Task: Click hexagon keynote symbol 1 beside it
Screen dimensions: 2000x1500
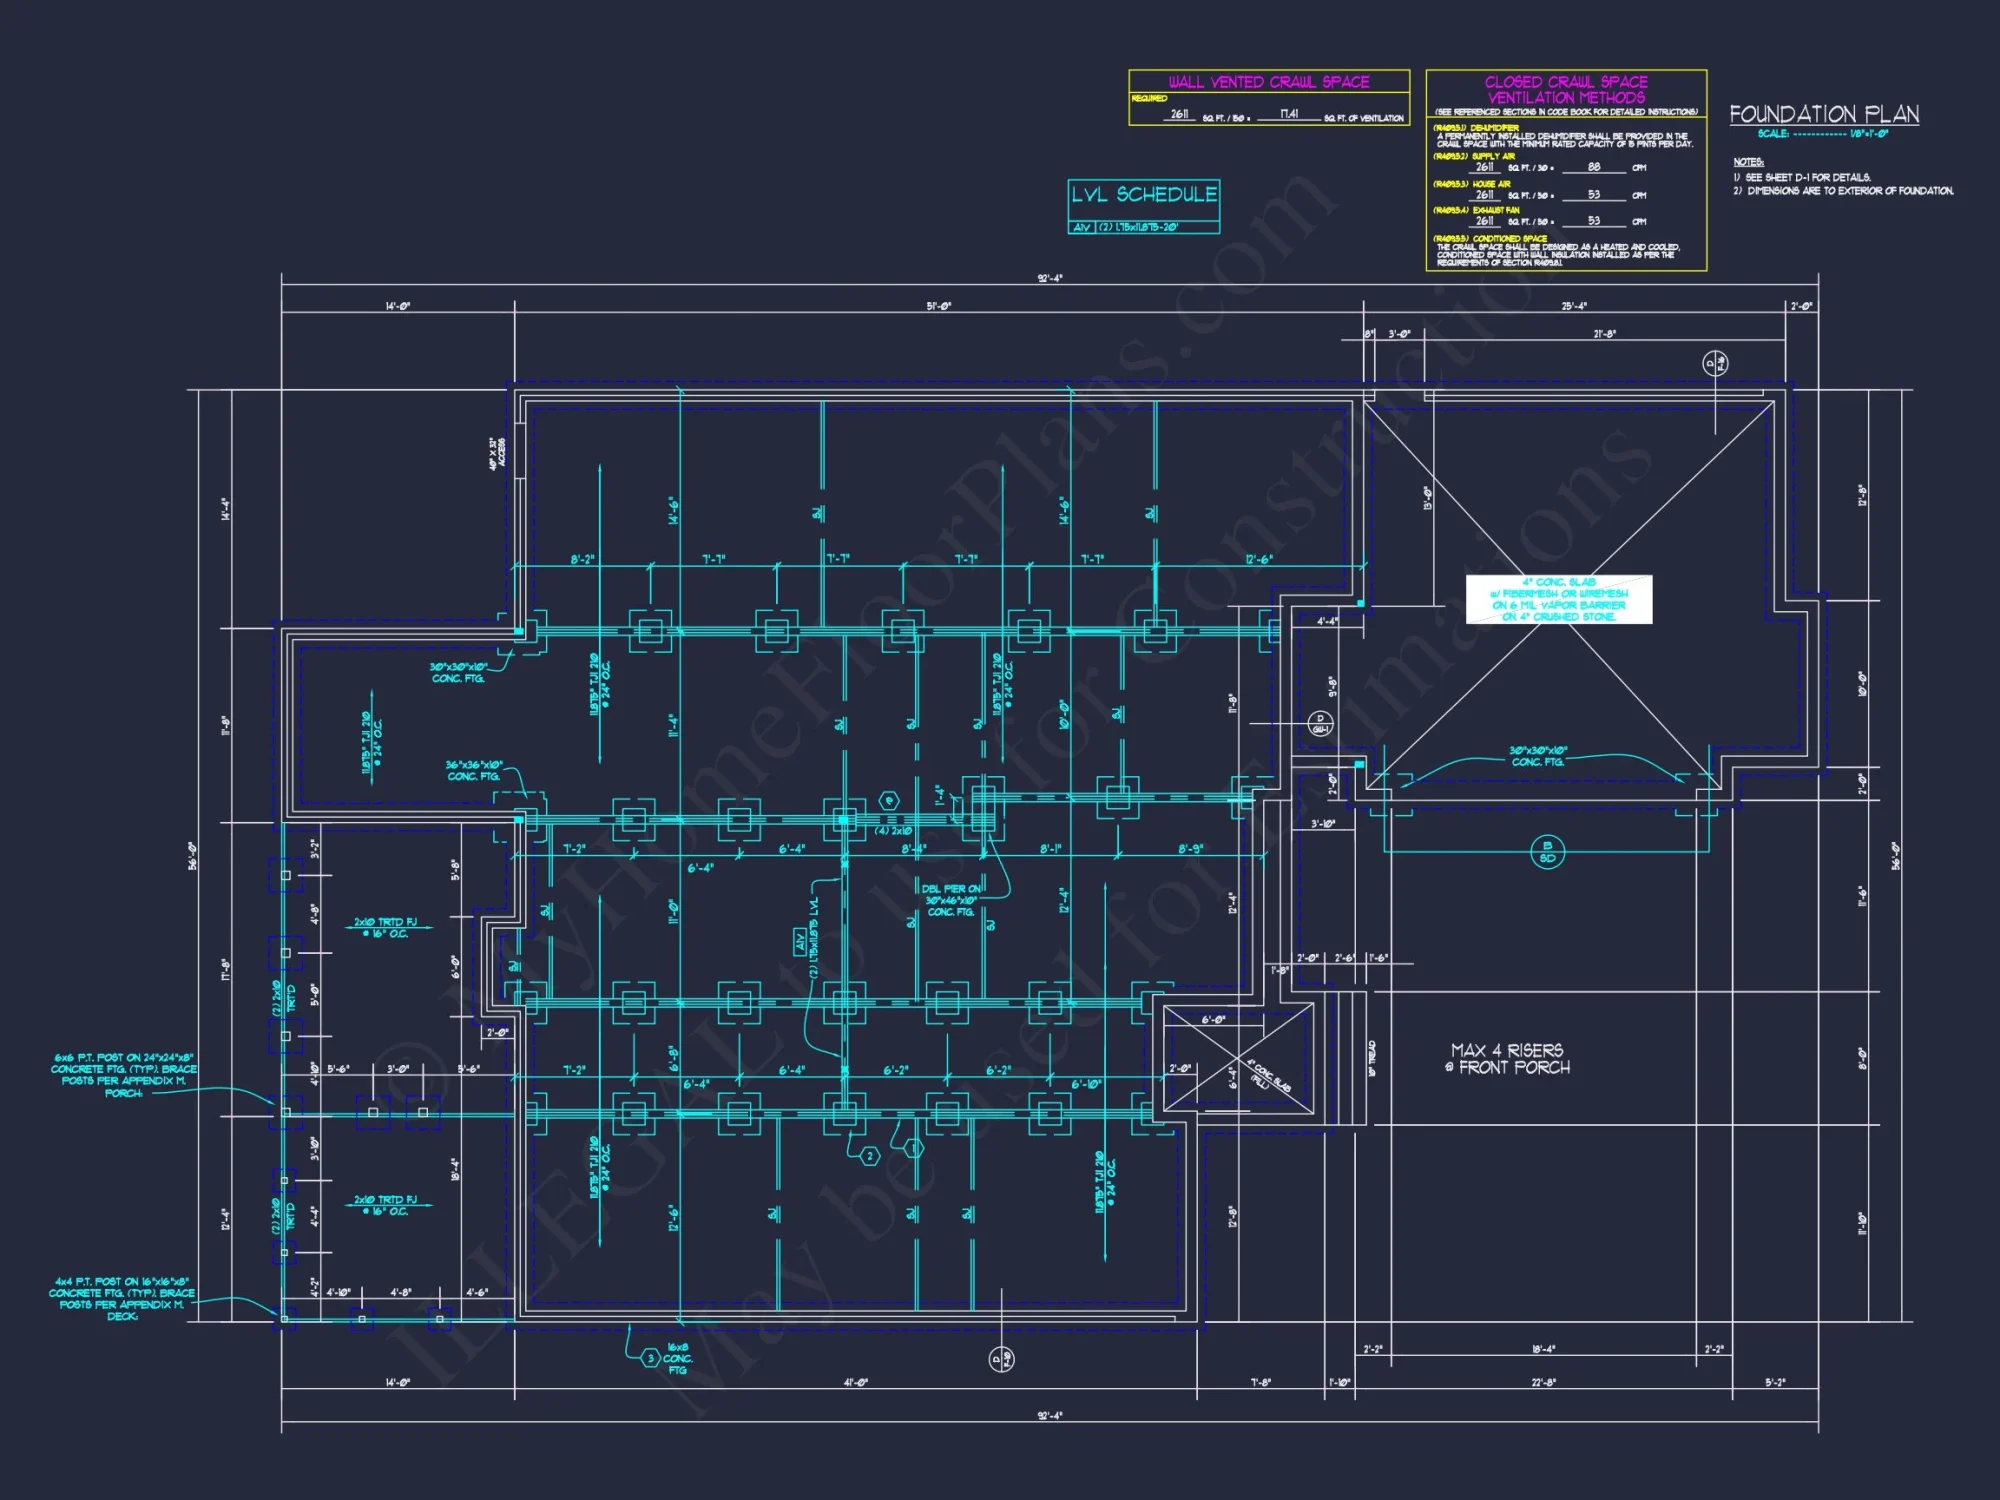Action: (913, 1148)
